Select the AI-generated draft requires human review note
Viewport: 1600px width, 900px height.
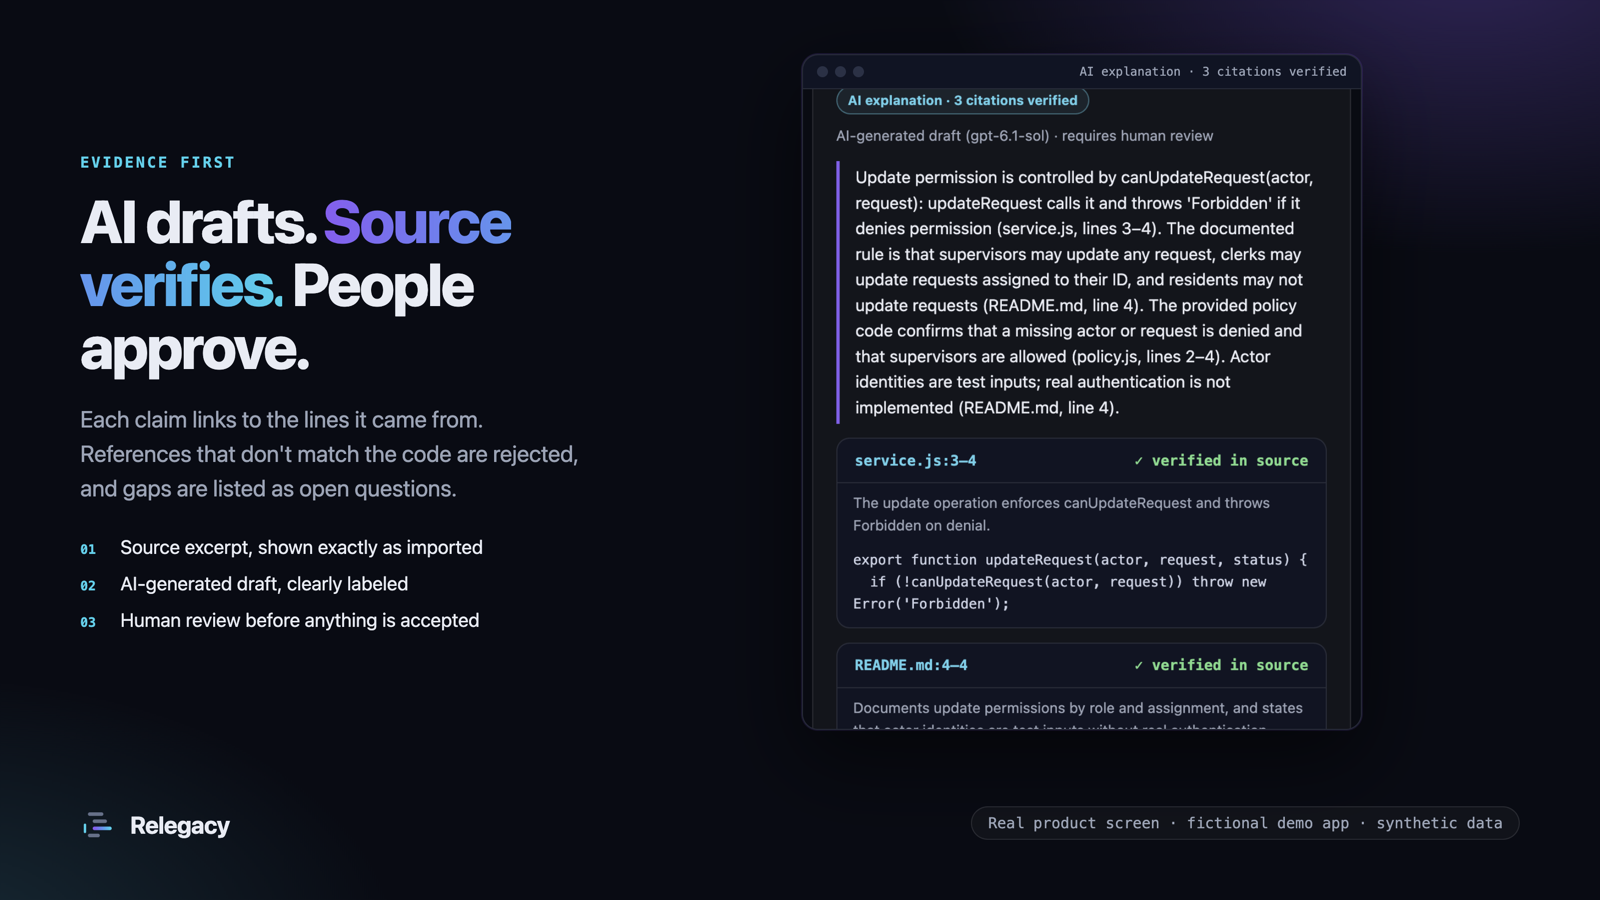1024,136
